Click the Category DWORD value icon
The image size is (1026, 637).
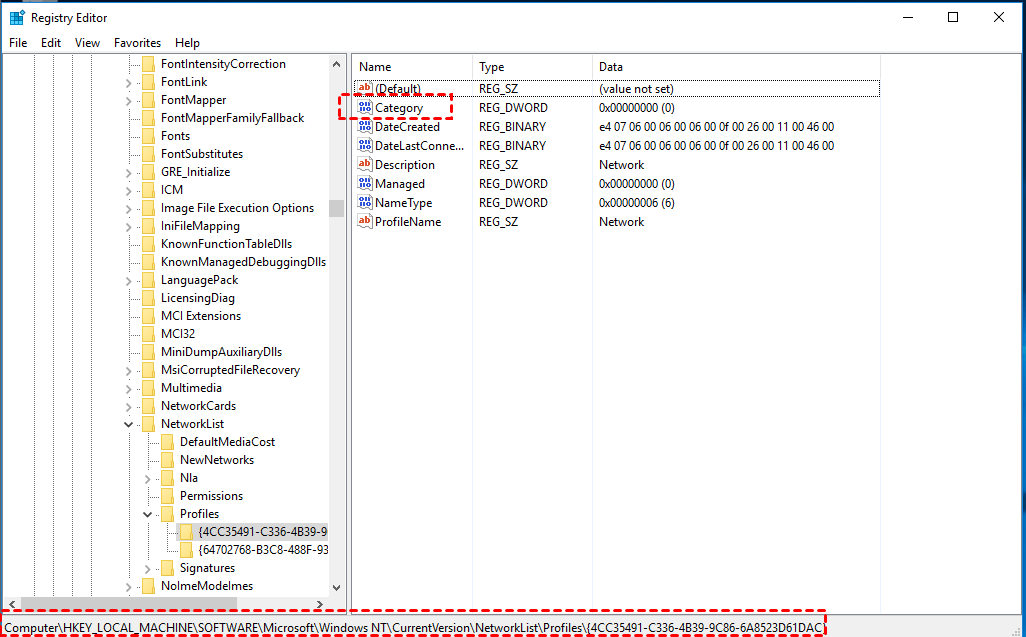tap(365, 108)
